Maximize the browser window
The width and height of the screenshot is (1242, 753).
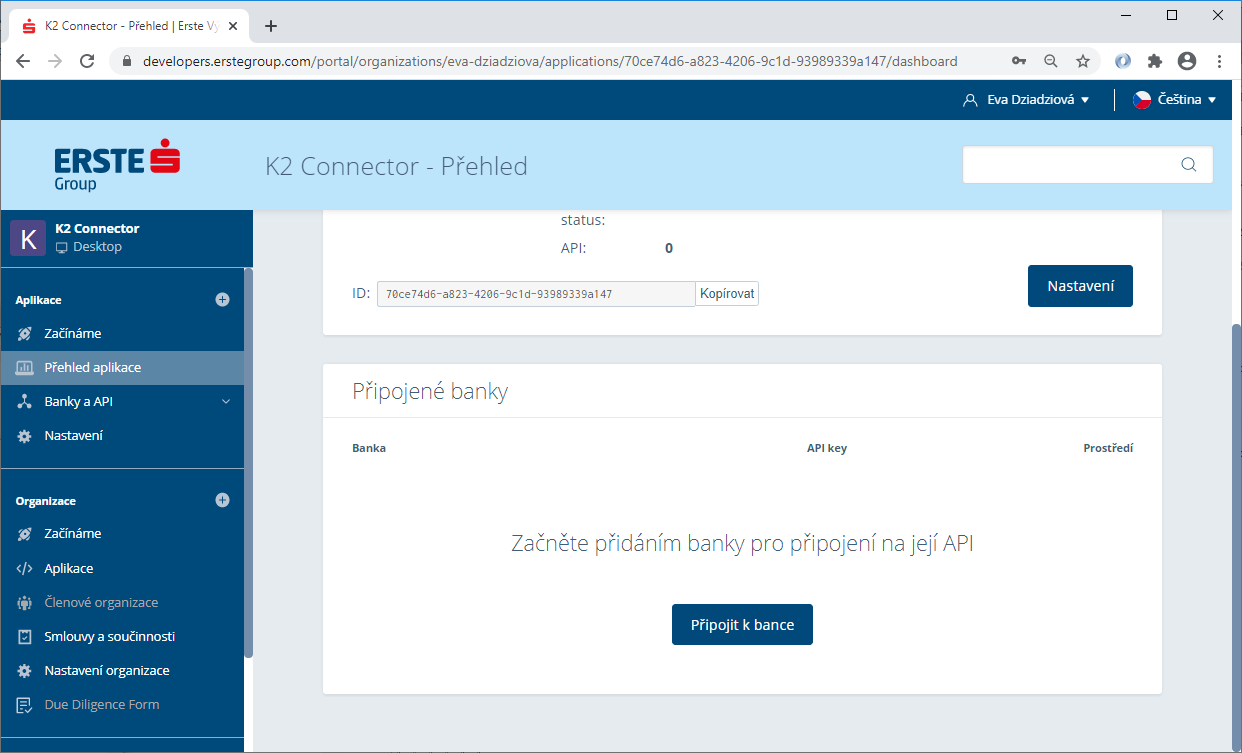1172,15
